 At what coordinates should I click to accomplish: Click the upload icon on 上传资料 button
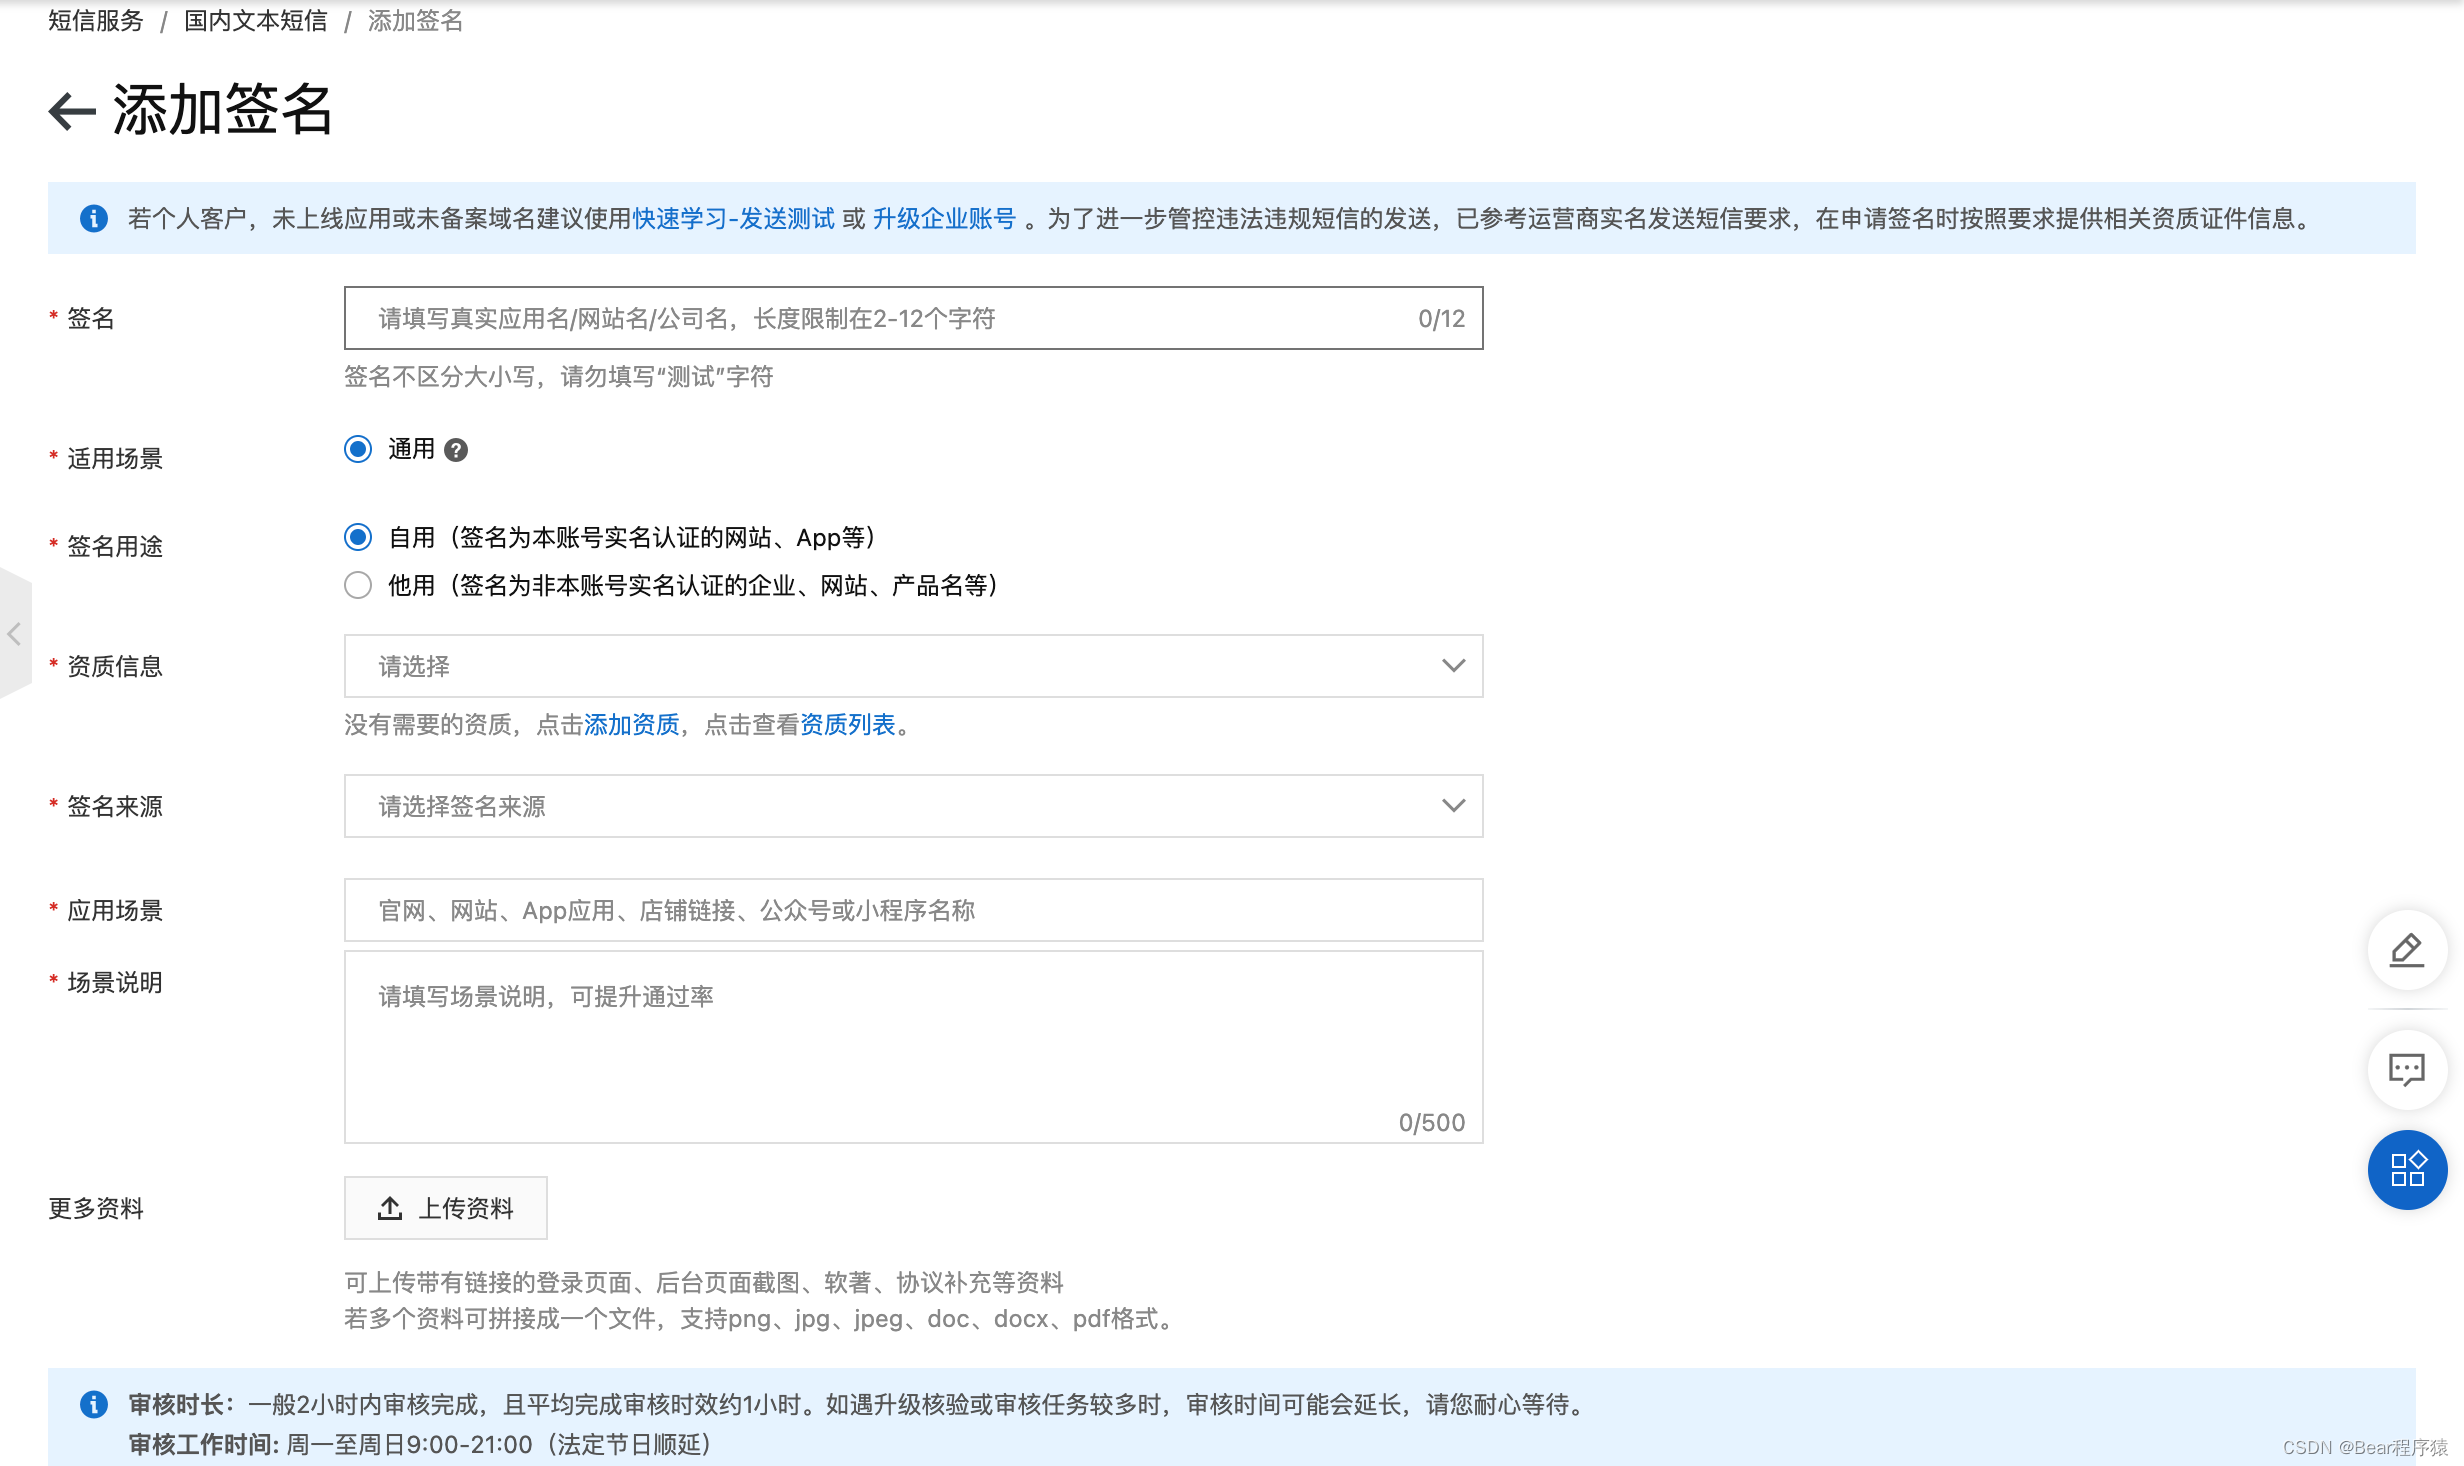389,1208
